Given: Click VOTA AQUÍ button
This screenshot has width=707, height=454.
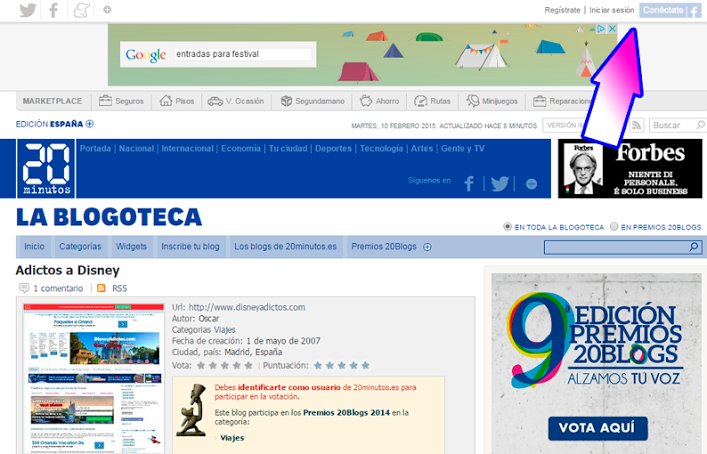Looking at the screenshot, I should coord(598,428).
